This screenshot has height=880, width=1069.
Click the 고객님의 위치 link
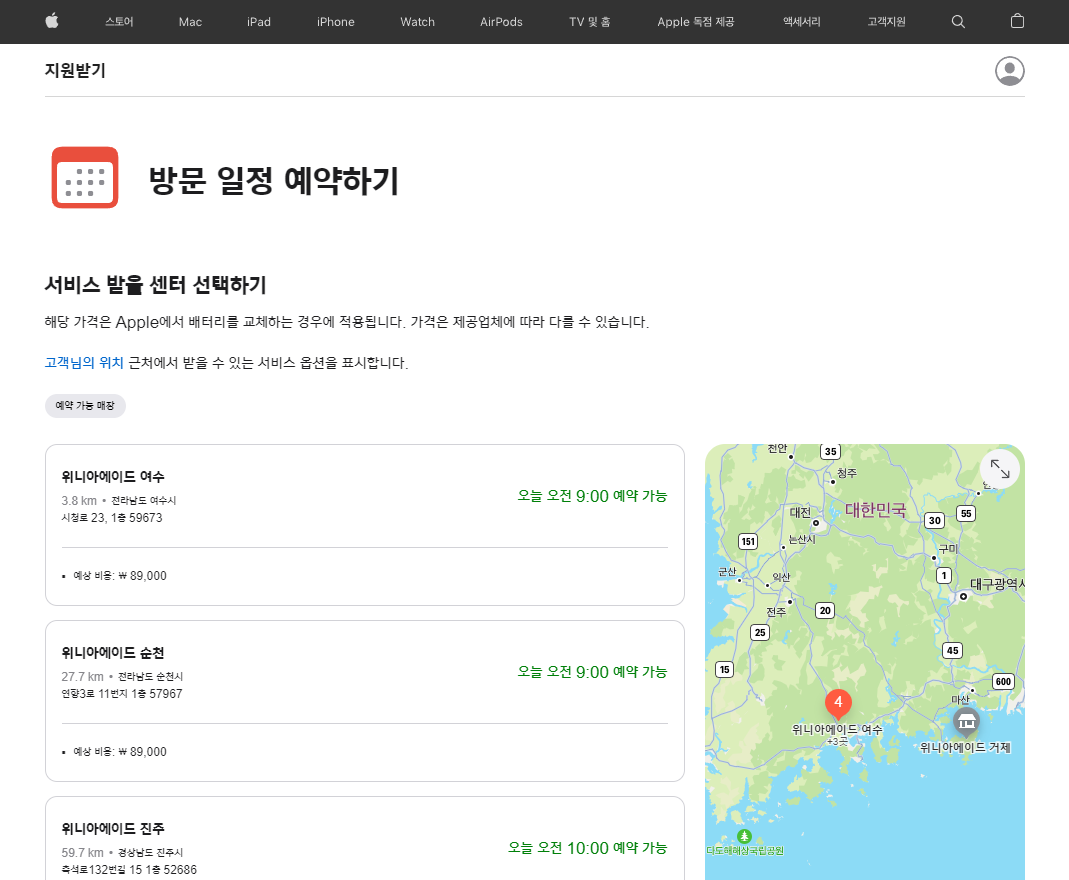pyautogui.click(x=84, y=363)
